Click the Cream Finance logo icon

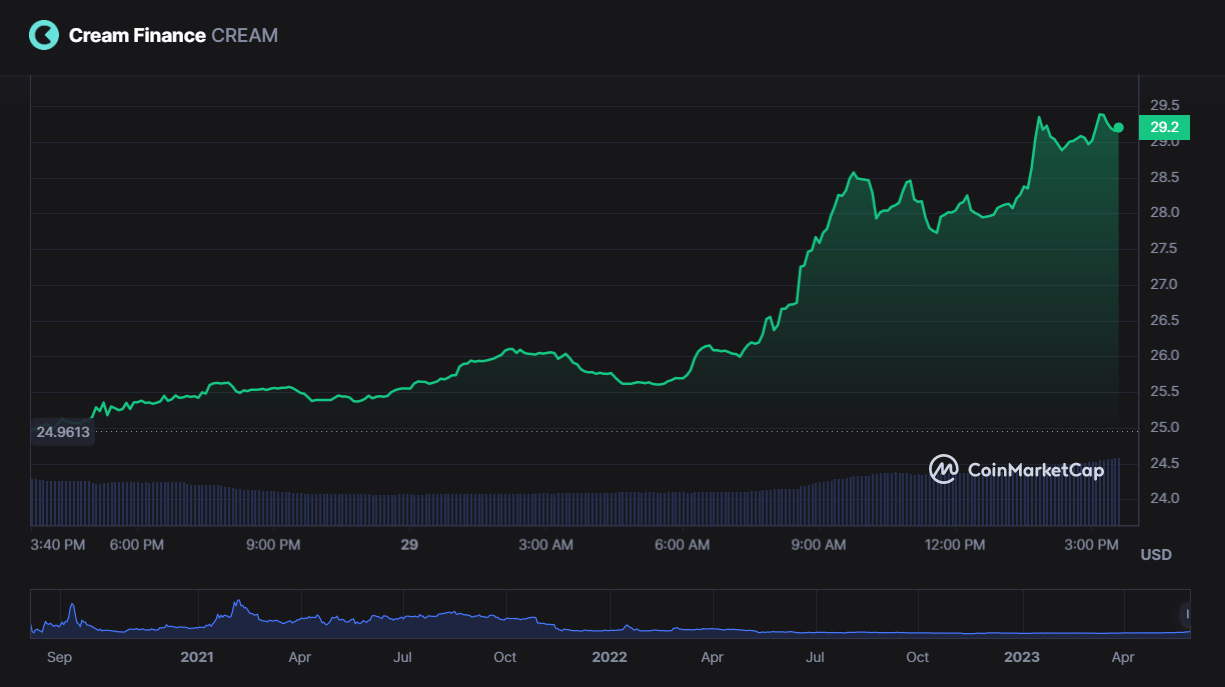(x=44, y=36)
